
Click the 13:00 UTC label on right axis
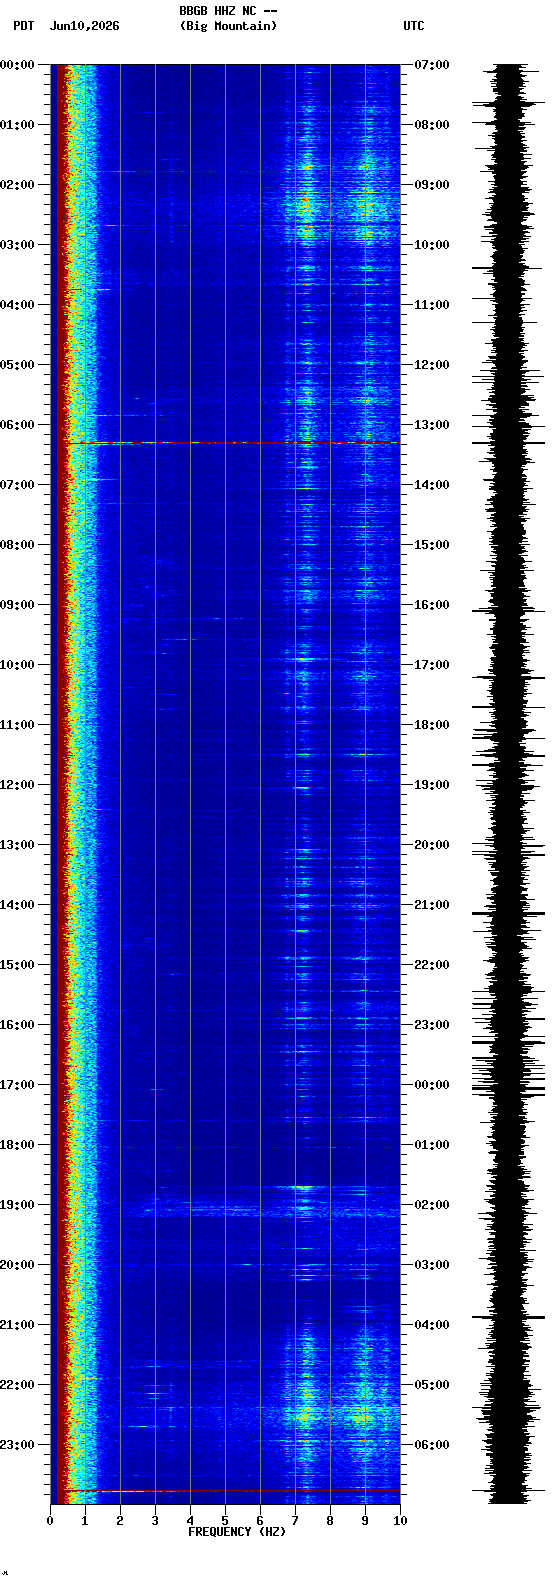coord(432,425)
